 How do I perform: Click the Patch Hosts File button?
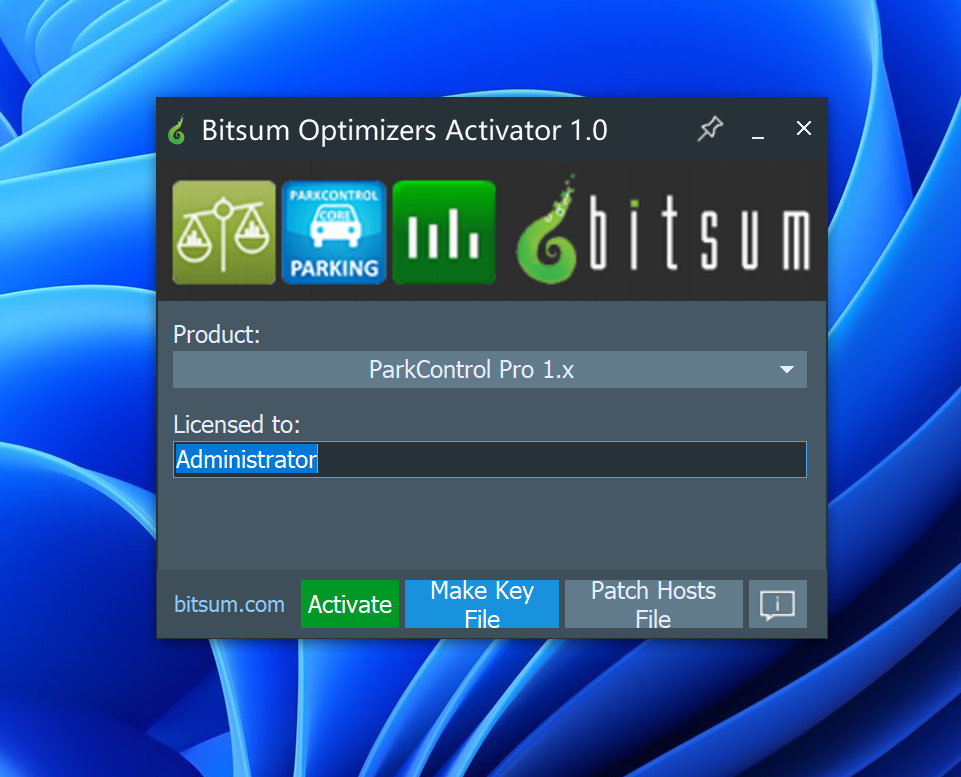coord(653,604)
